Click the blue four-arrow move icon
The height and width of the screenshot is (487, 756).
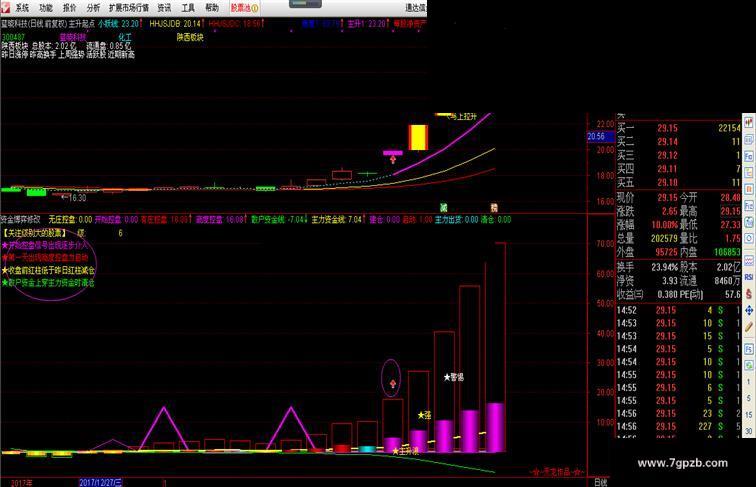(749, 311)
